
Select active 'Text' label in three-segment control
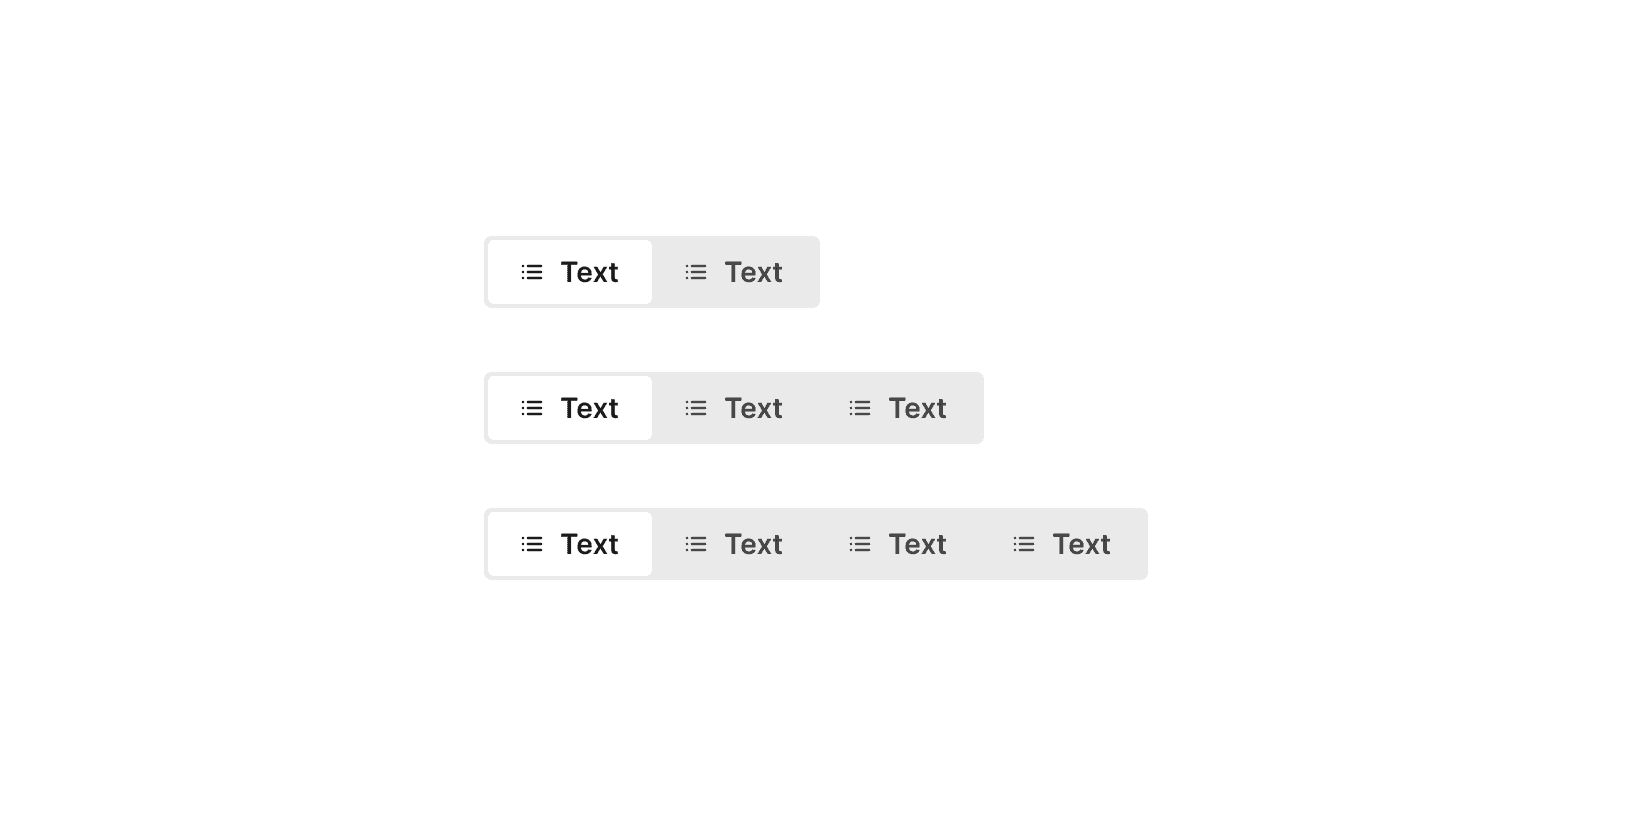click(589, 408)
